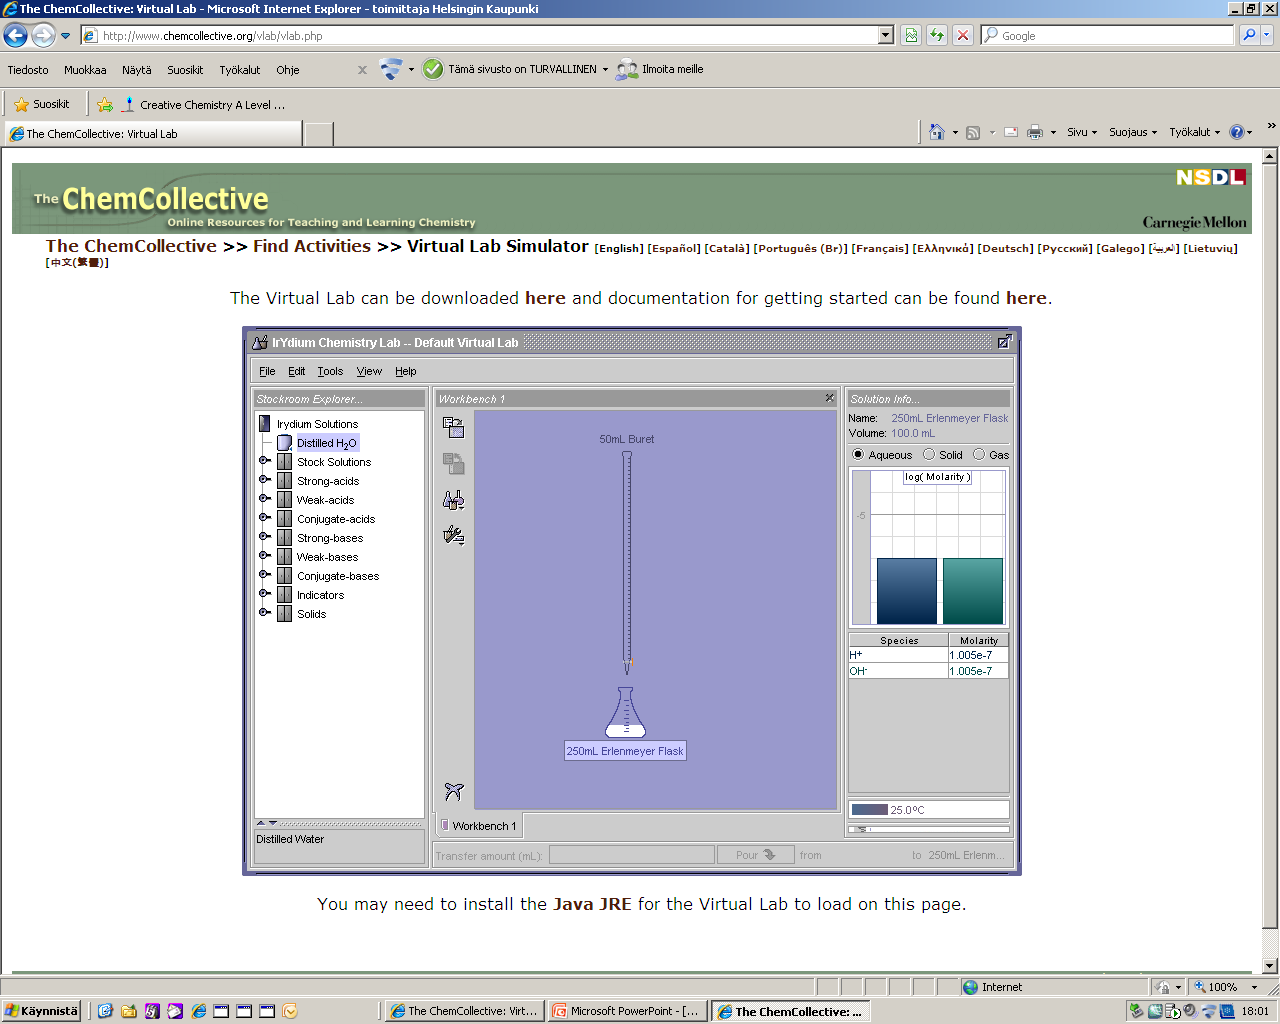Click the green checkmark site-safe icon
The width and height of the screenshot is (1280, 1024).
(x=433, y=69)
